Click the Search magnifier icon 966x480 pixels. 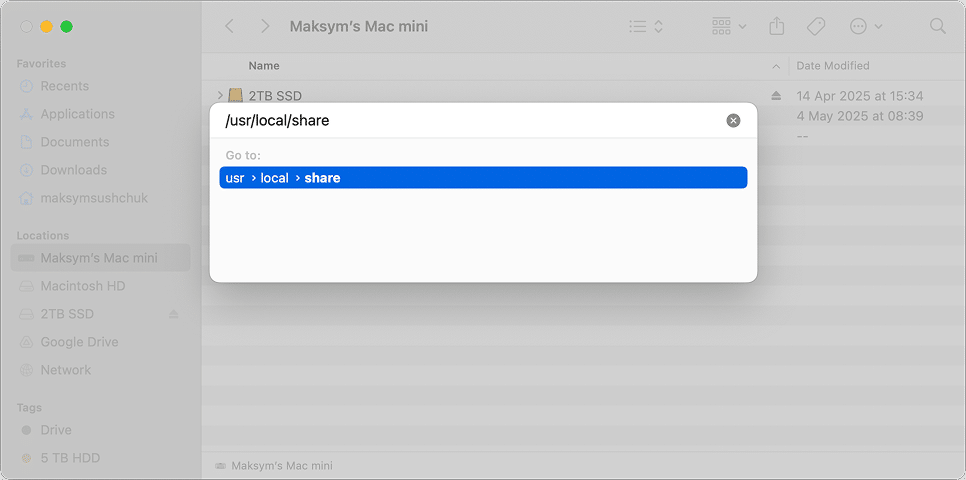pyautogui.click(x=937, y=26)
